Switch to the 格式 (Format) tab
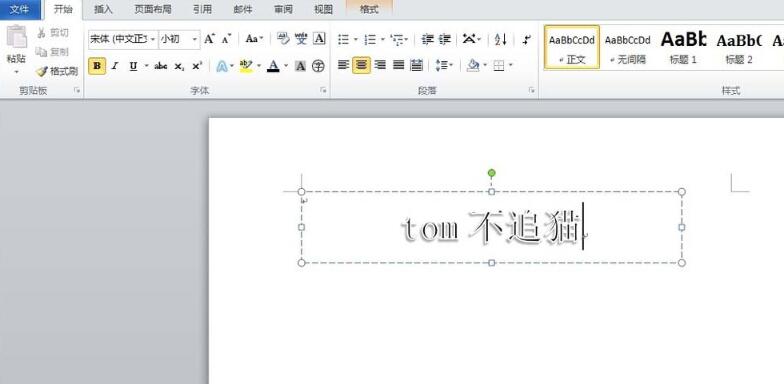Image resolution: width=784 pixels, height=384 pixels. [x=369, y=10]
